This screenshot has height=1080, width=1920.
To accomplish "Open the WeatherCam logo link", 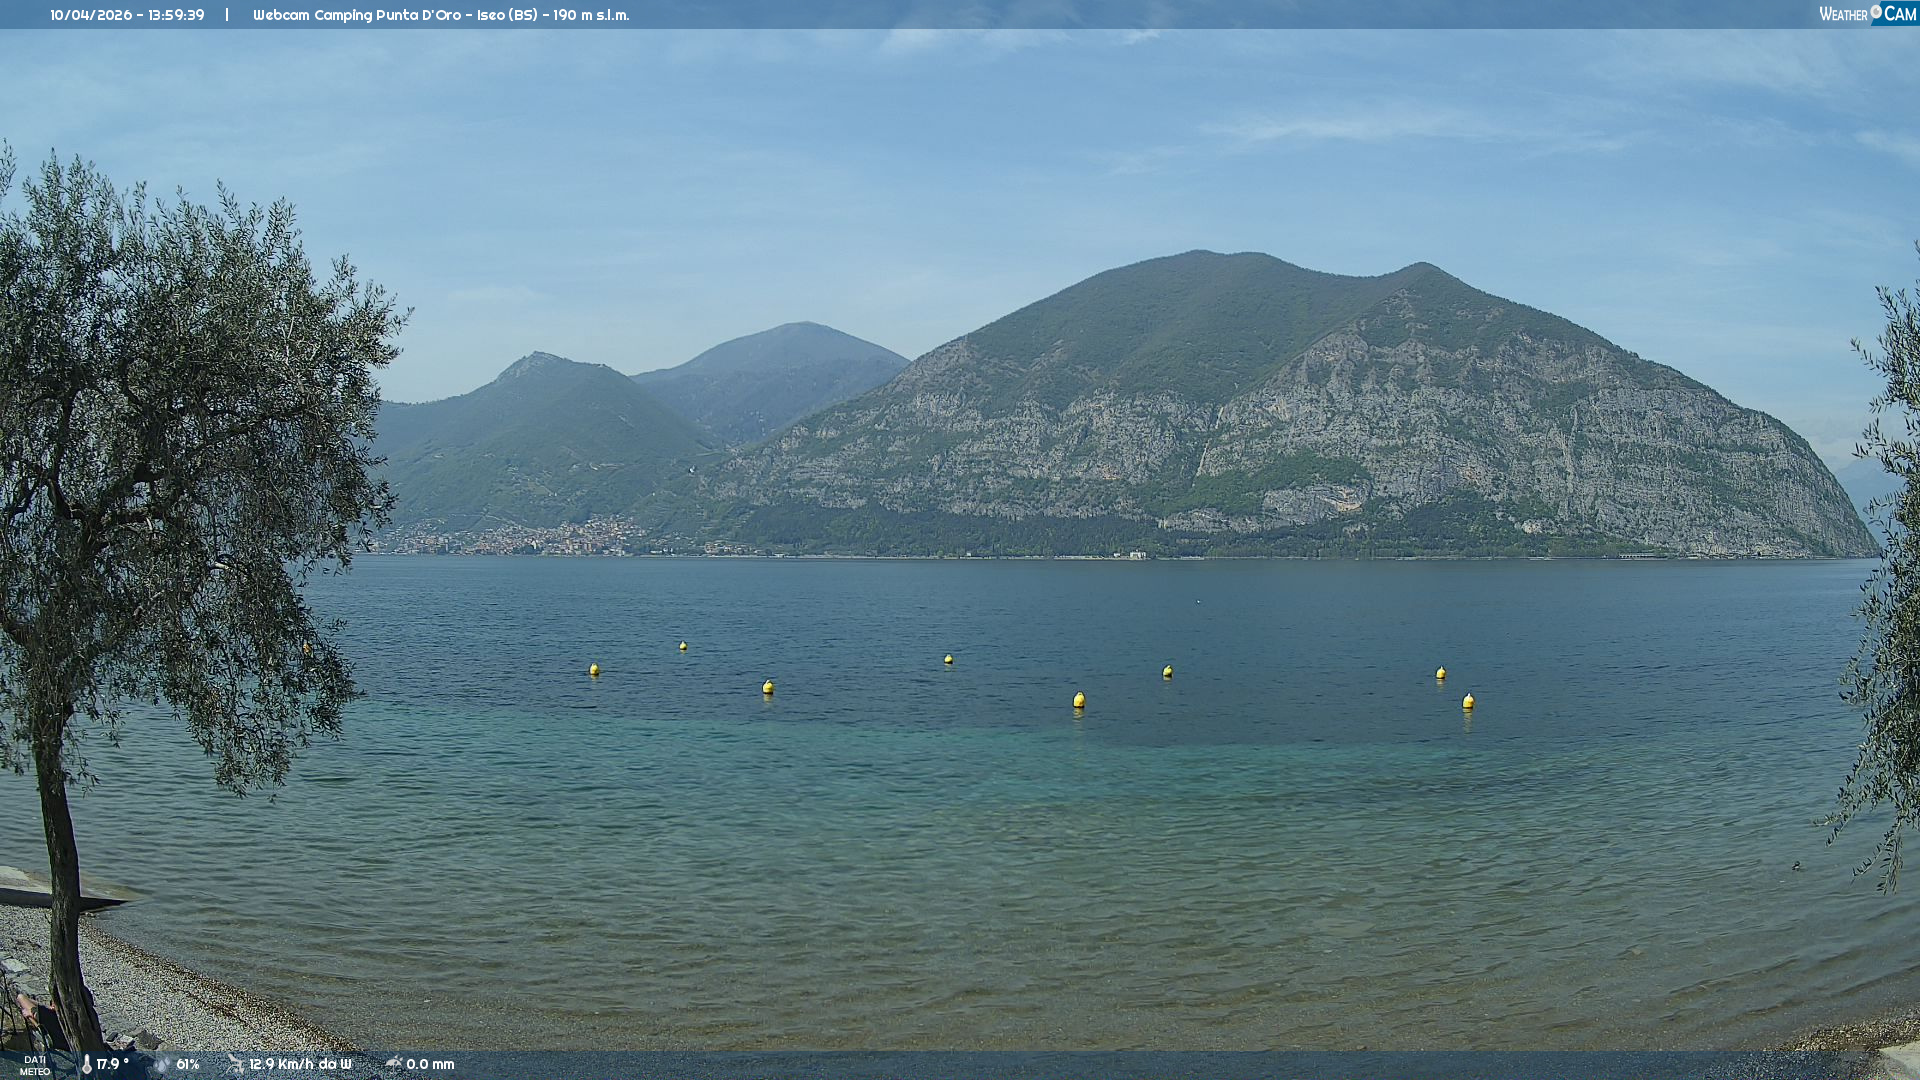I will [1867, 14].
